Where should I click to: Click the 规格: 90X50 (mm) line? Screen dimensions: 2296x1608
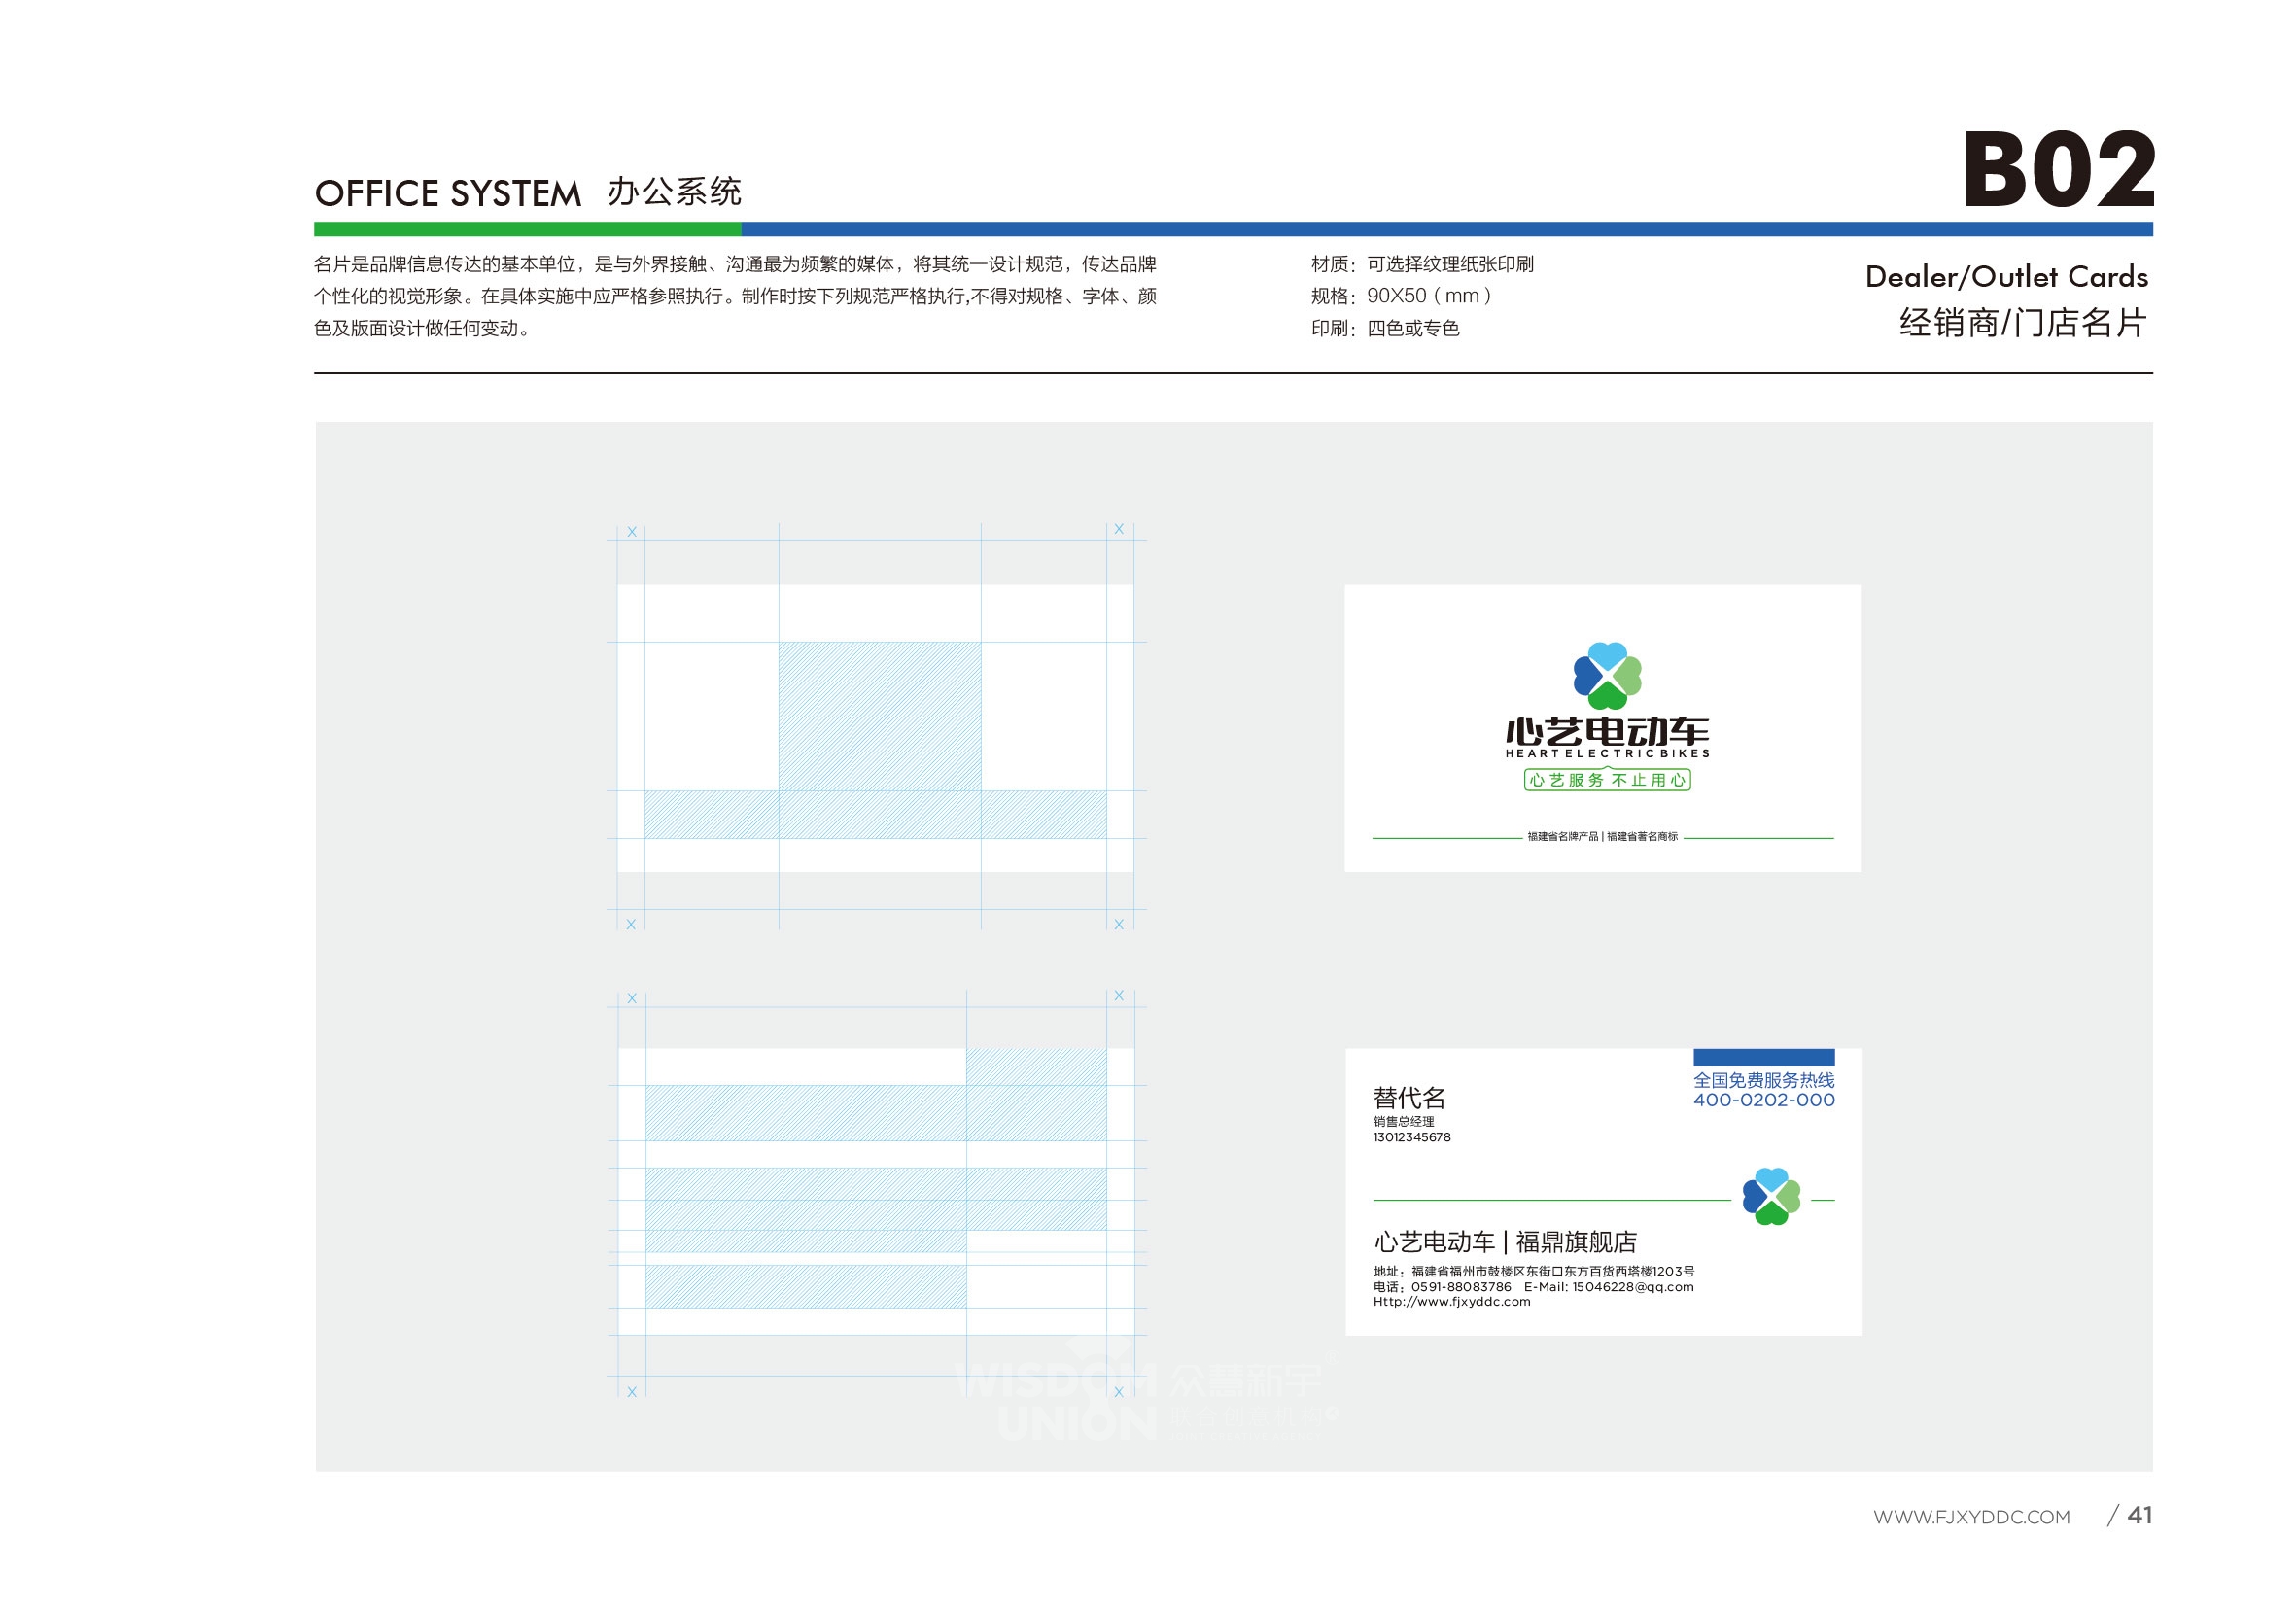1401,296
